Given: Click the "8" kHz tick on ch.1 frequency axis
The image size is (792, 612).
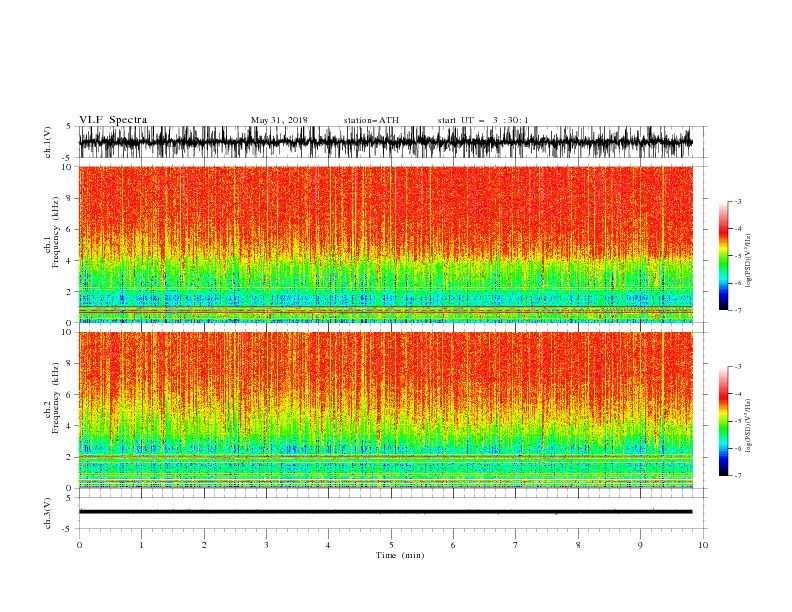Looking at the screenshot, I should 70,198.
